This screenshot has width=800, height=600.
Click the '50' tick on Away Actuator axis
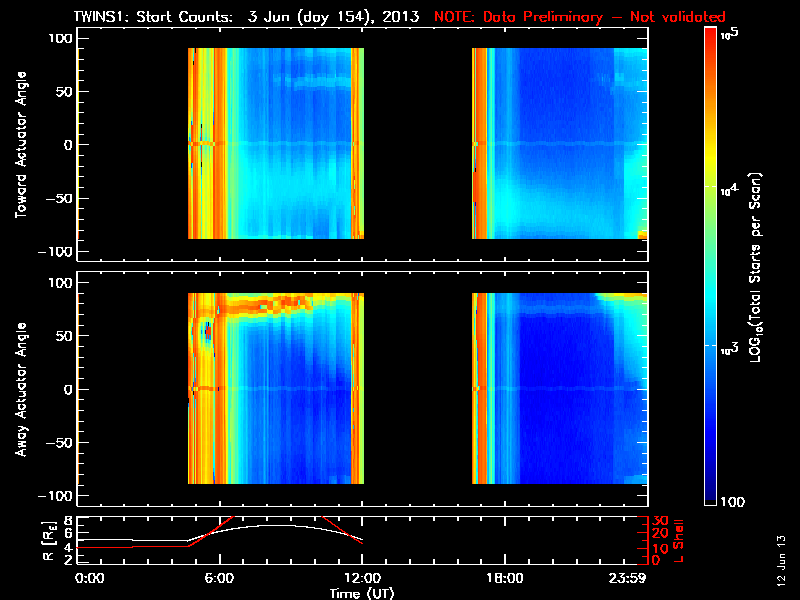65,336
